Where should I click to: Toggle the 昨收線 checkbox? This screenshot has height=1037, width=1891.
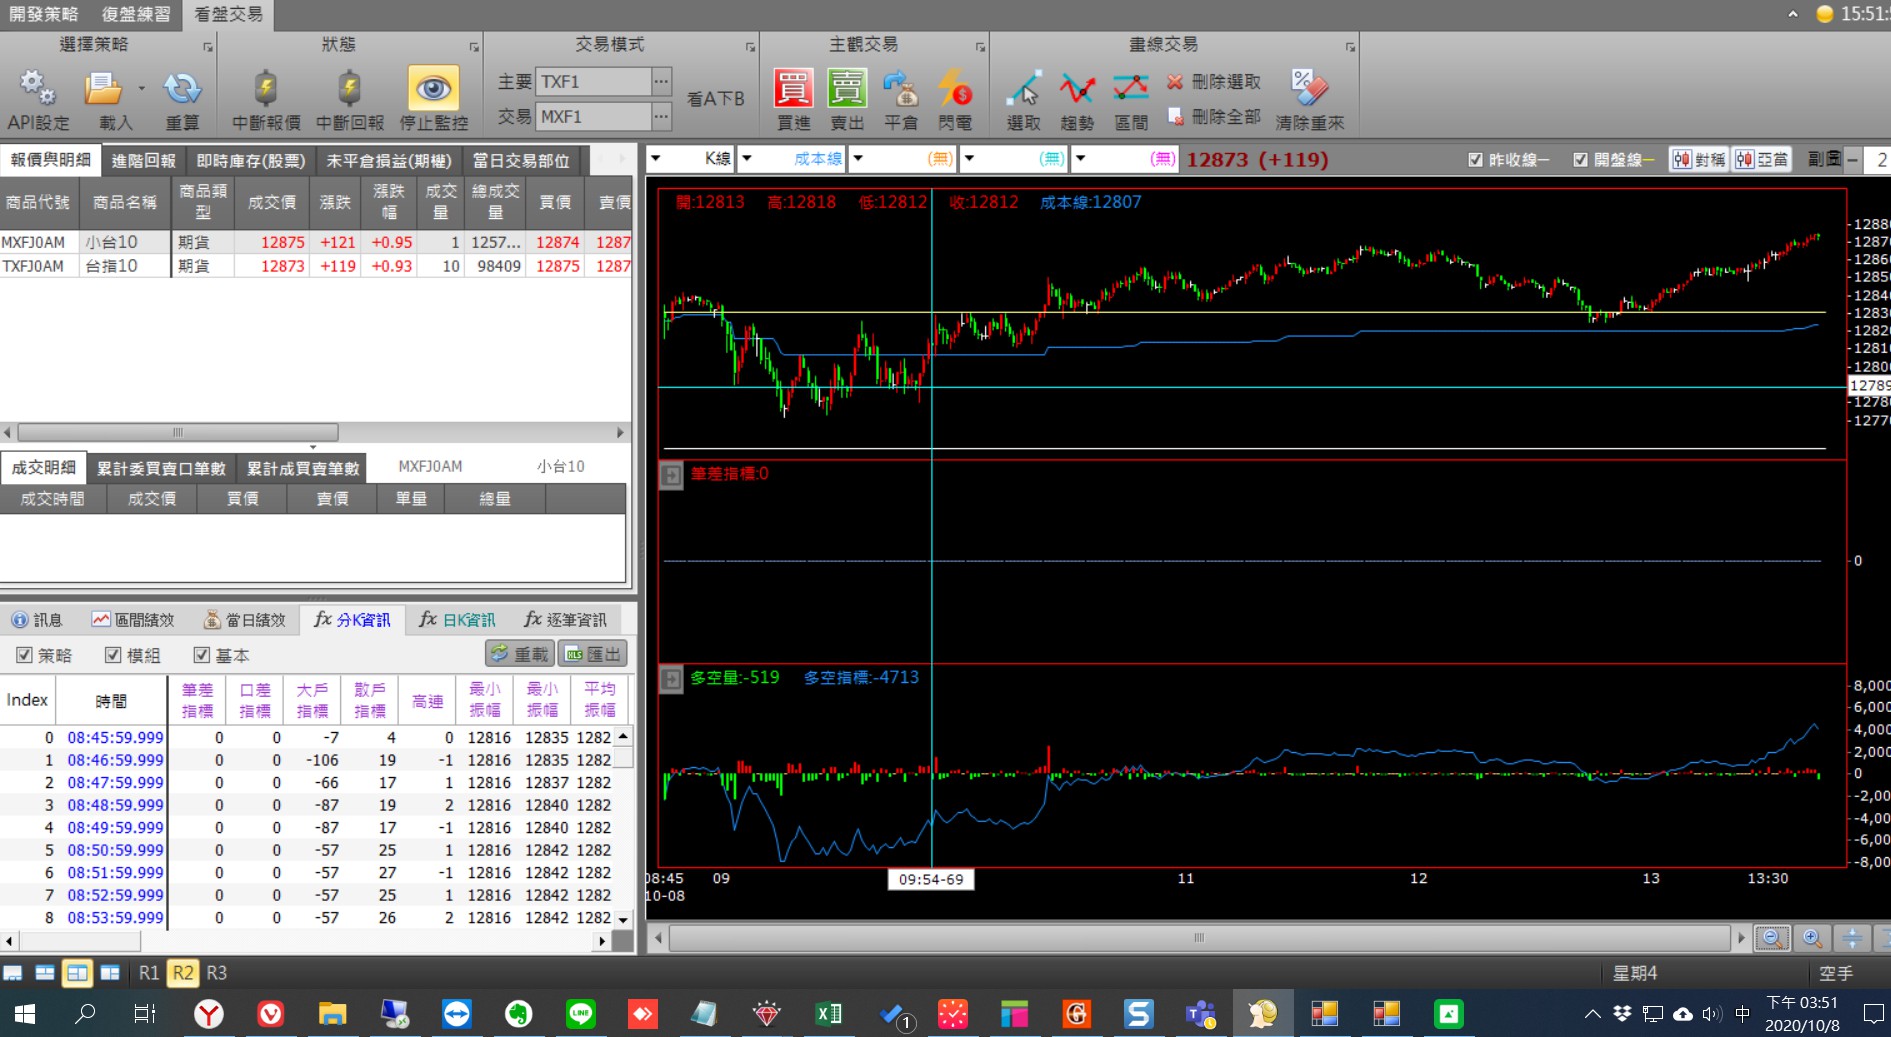click(1475, 160)
